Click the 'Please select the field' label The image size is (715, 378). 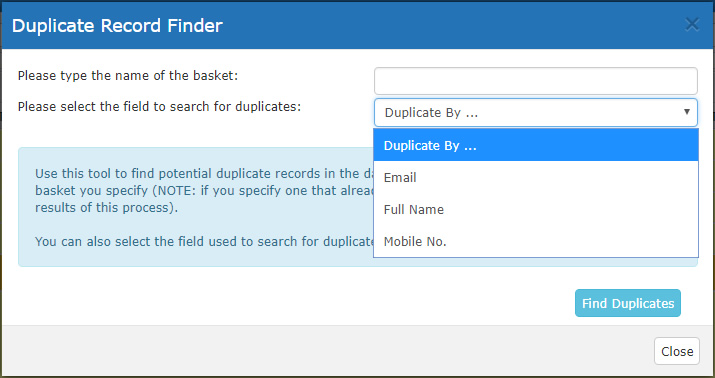point(160,107)
